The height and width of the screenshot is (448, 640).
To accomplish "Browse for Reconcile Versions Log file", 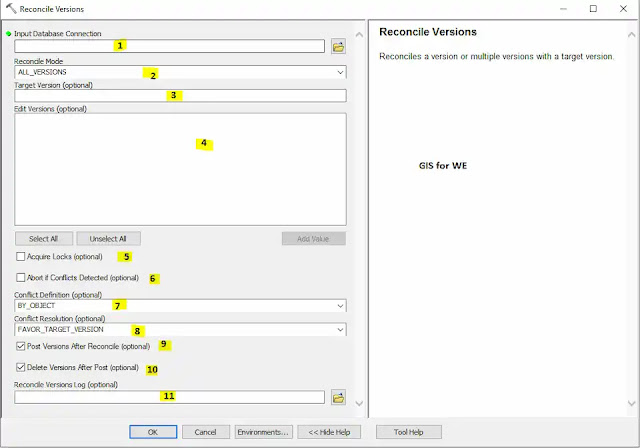I will coord(338,397).
